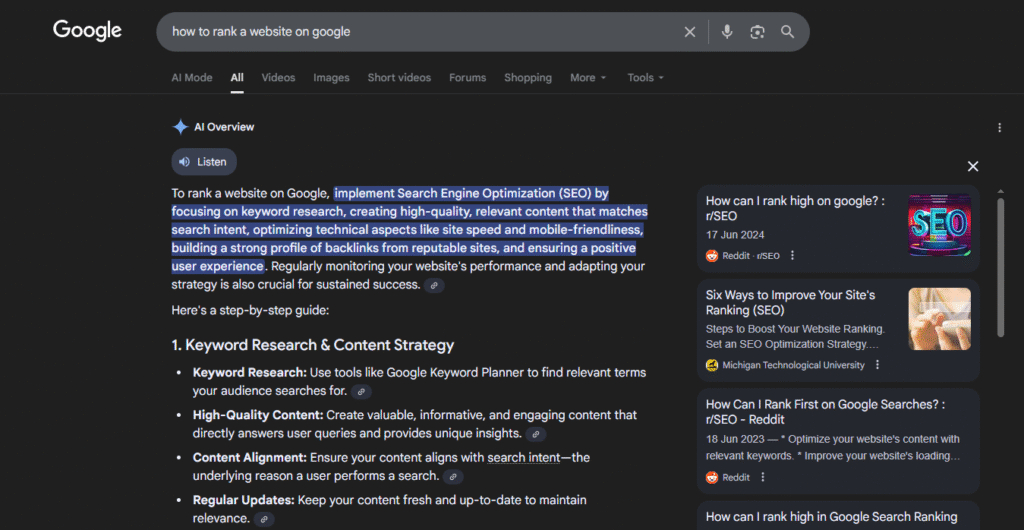This screenshot has height=530, width=1024.
Task: Click the magnifier search icon
Action: [788, 32]
